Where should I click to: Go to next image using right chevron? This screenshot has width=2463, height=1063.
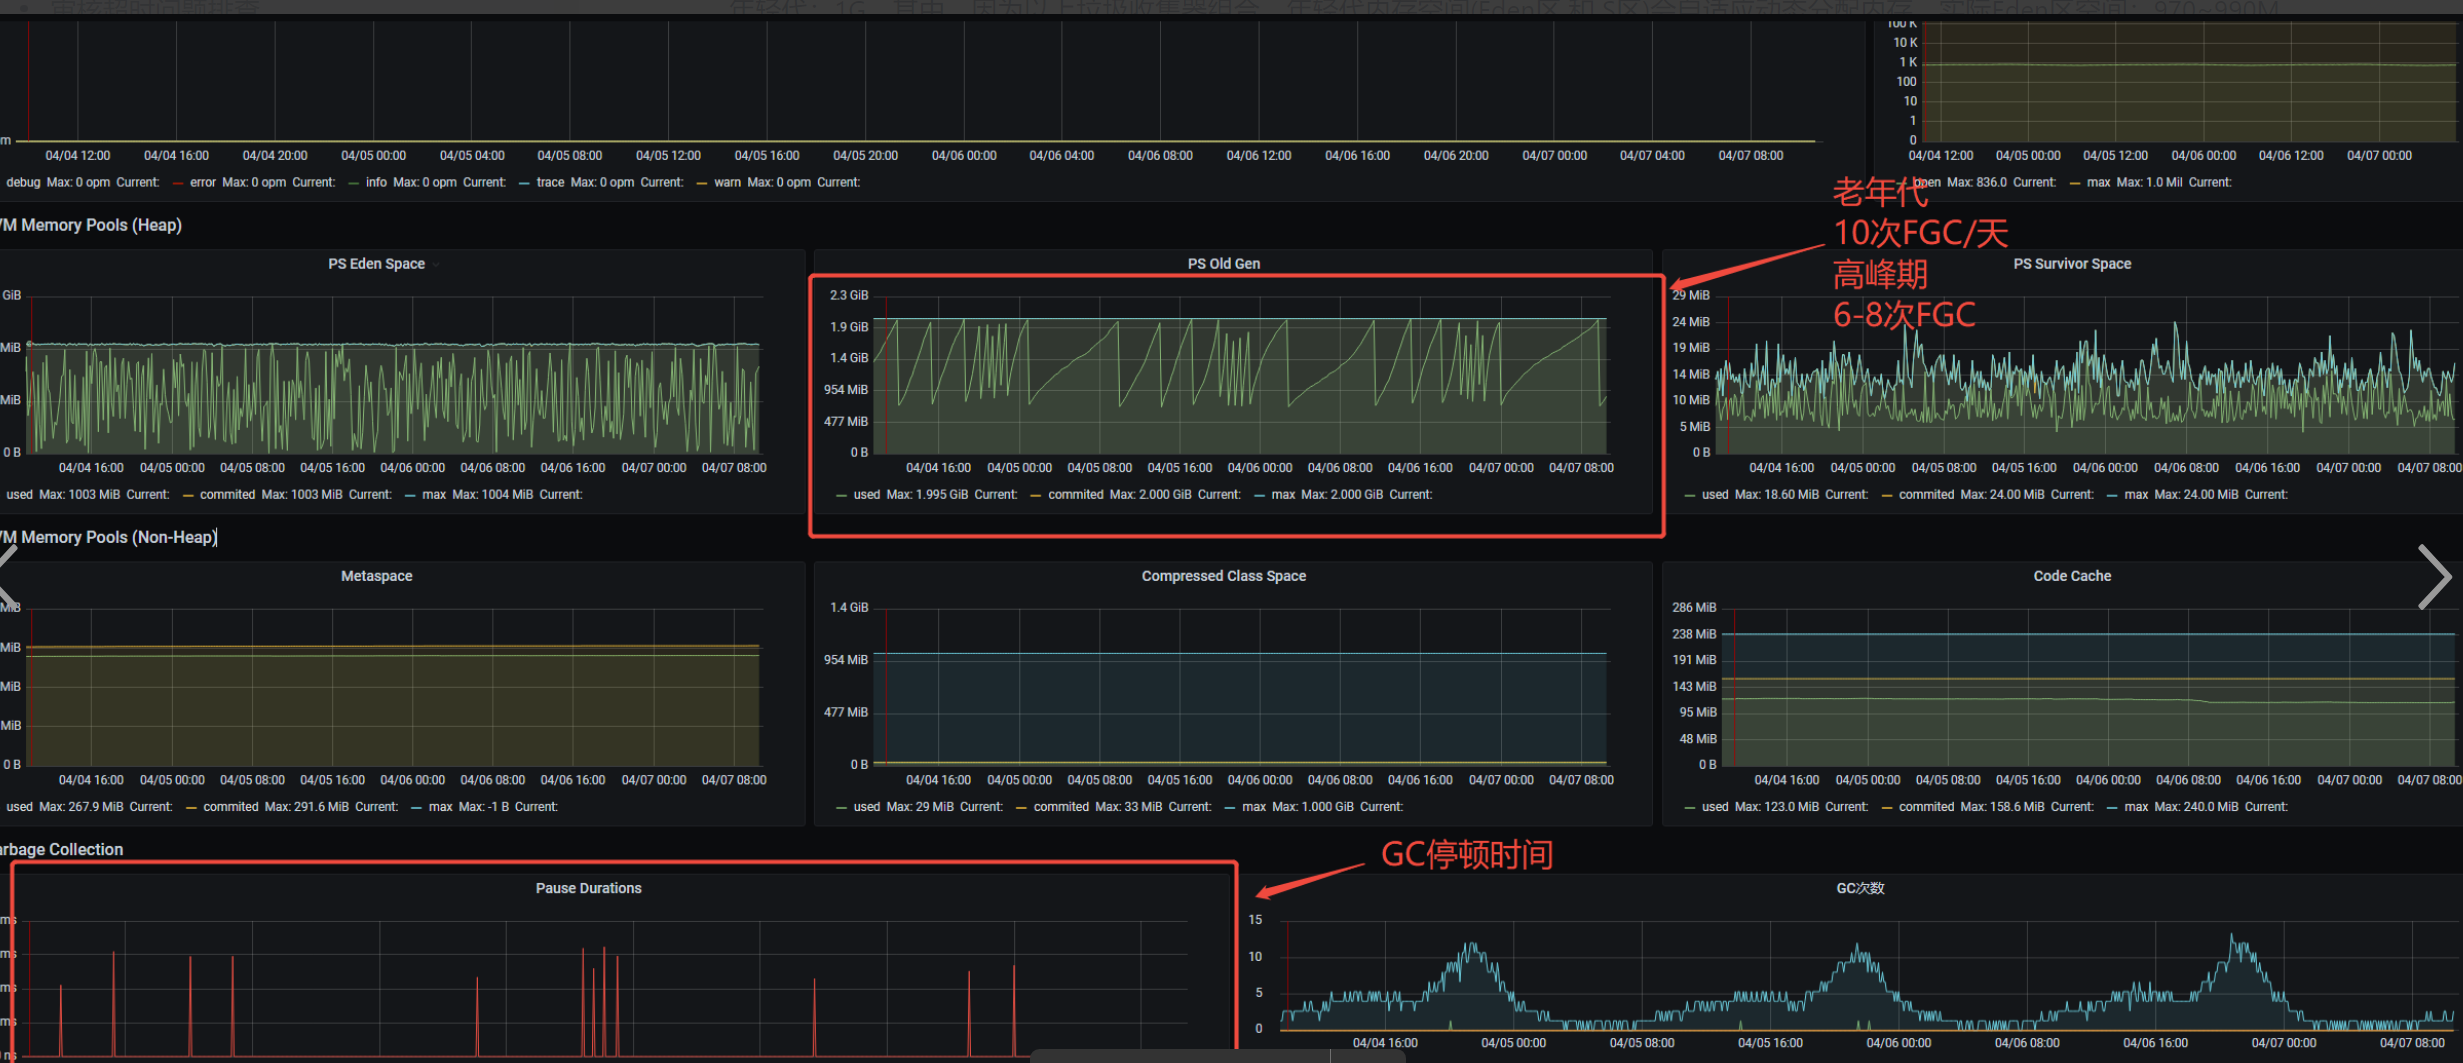pyautogui.click(x=2434, y=577)
